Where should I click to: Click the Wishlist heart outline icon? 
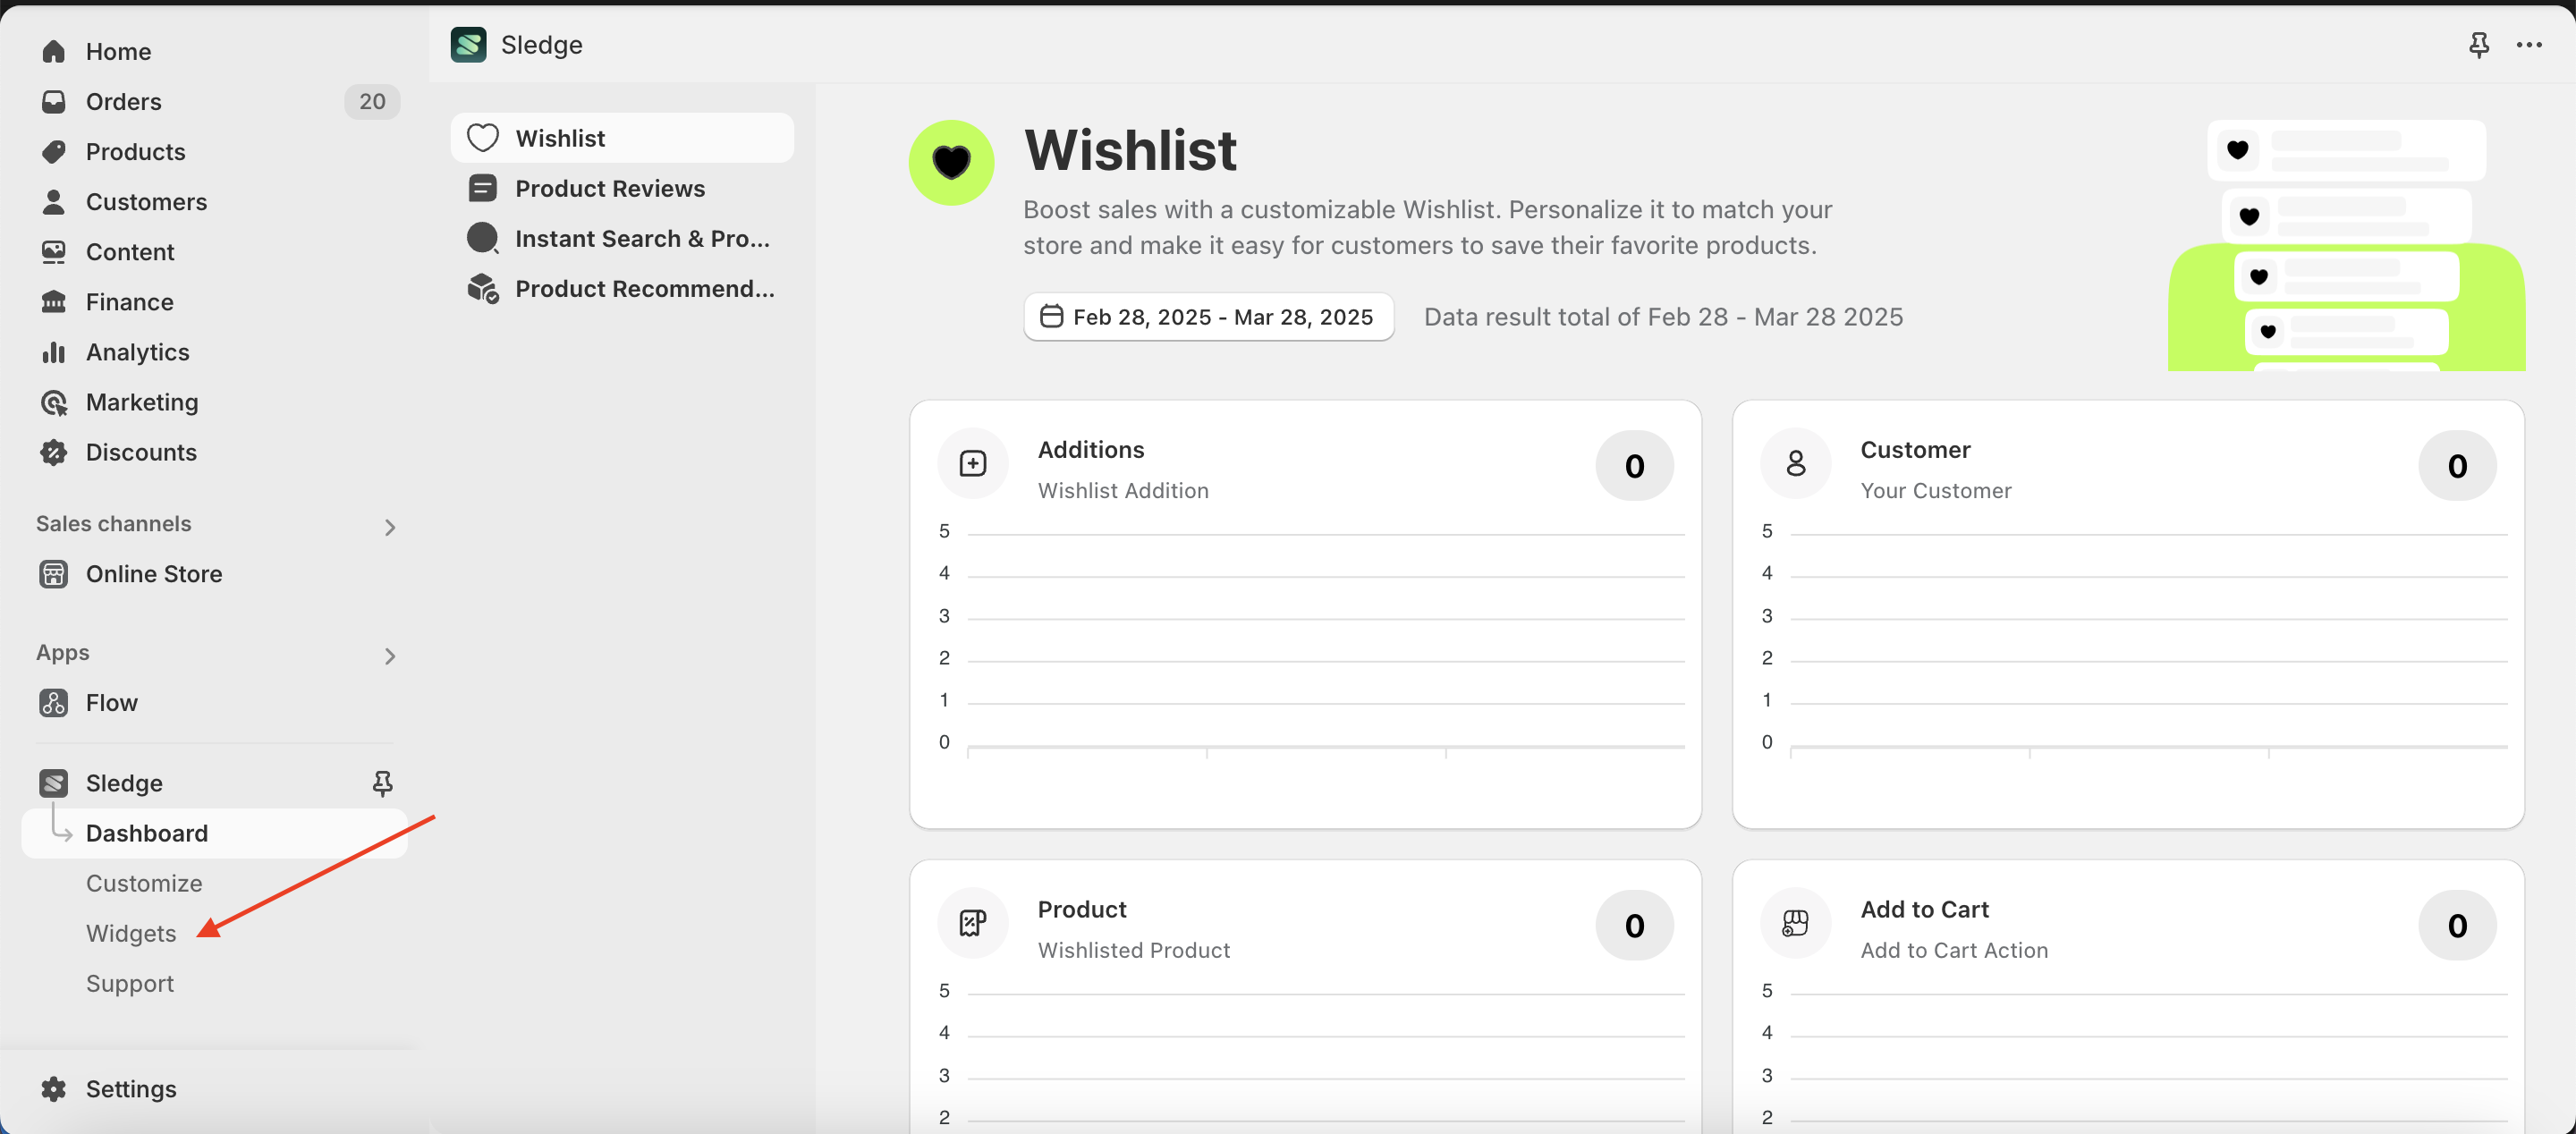pyautogui.click(x=483, y=138)
